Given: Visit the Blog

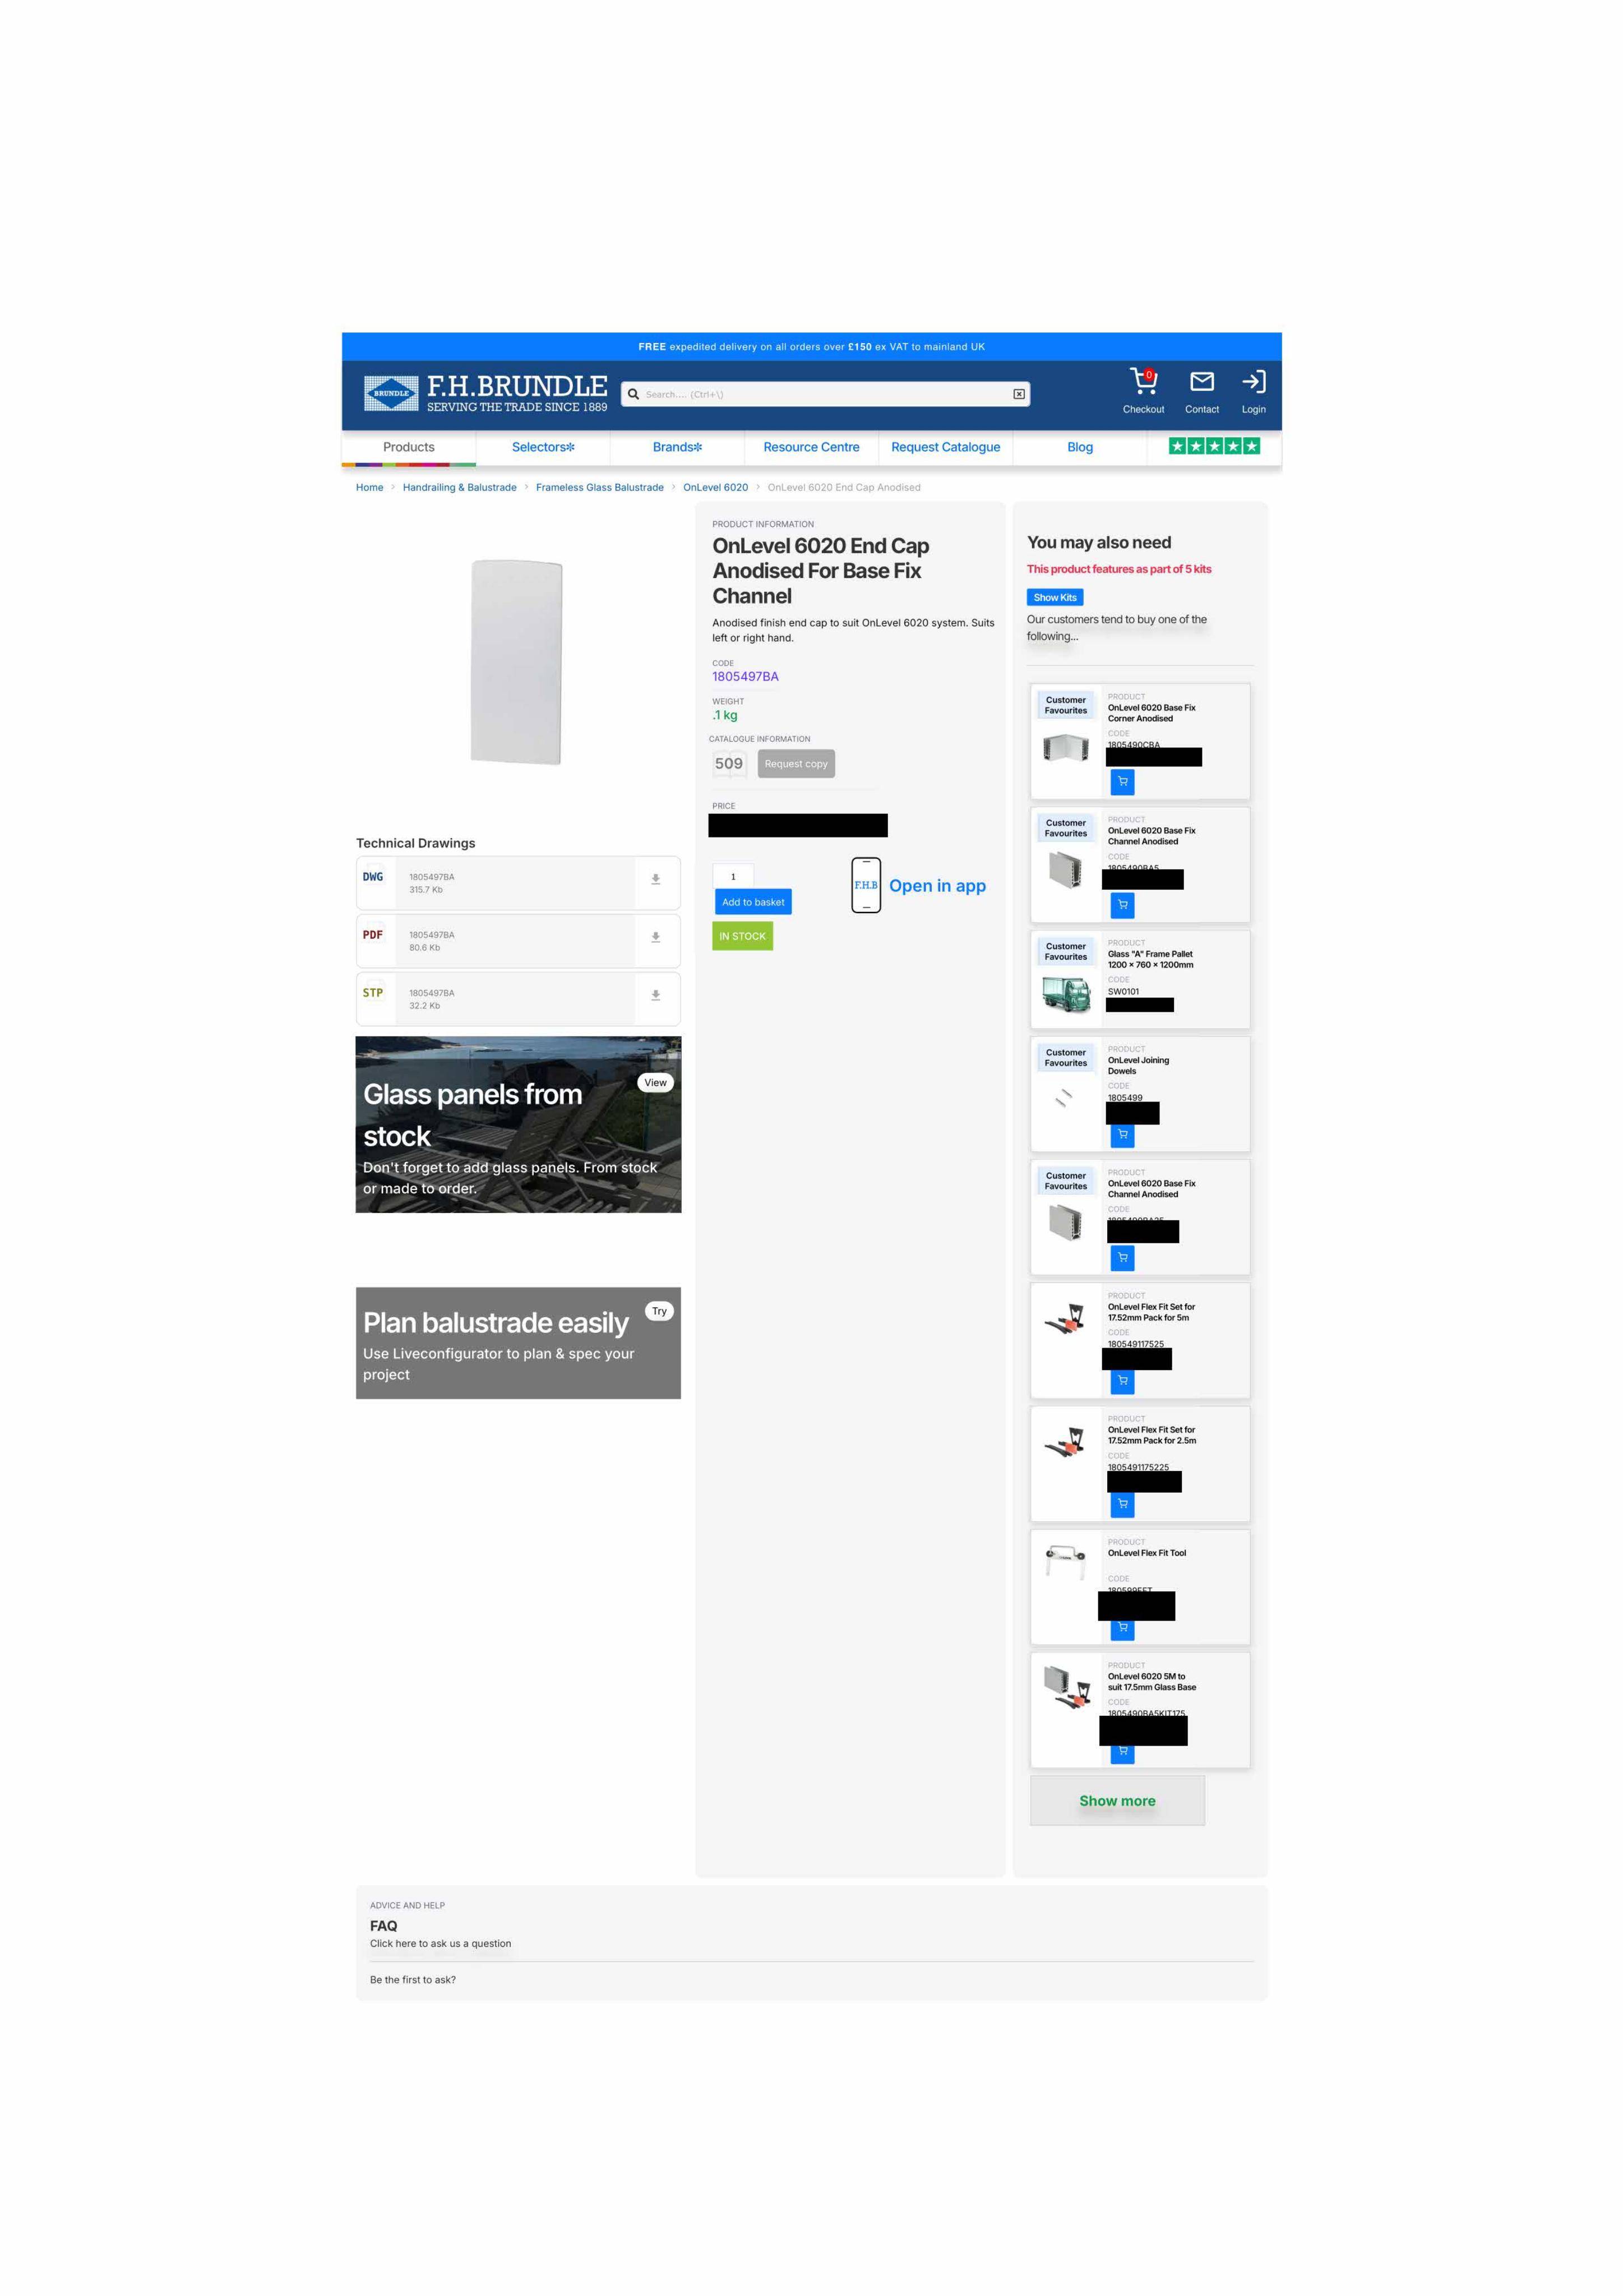Looking at the screenshot, I should [x=1079, y=447].
